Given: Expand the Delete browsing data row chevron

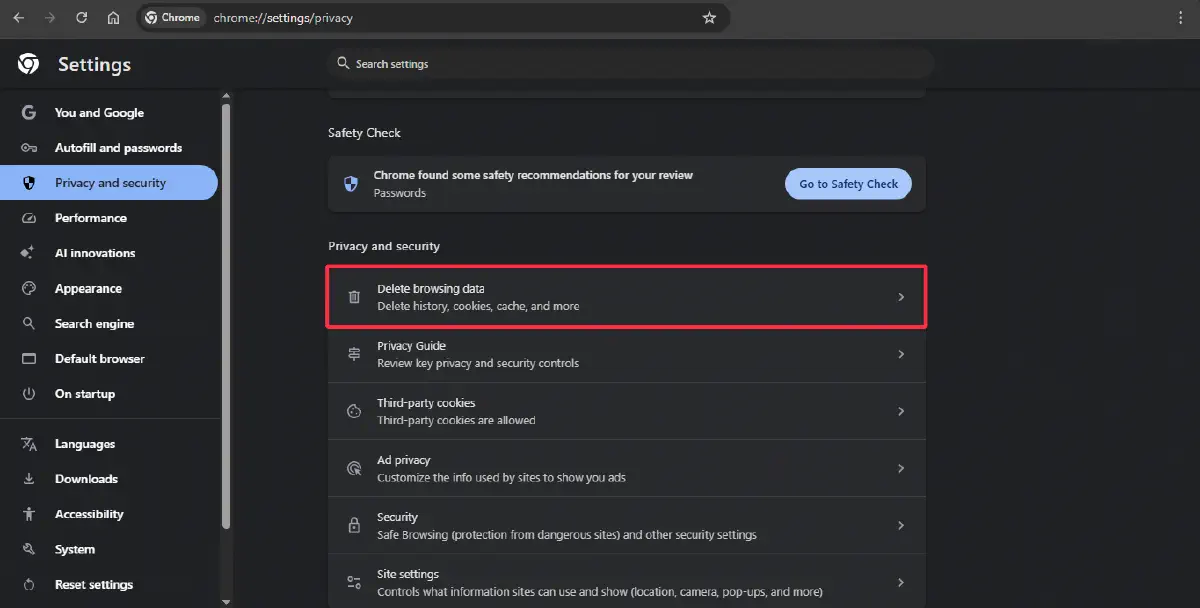Looking at the screenshot, I should coord(900,297).
